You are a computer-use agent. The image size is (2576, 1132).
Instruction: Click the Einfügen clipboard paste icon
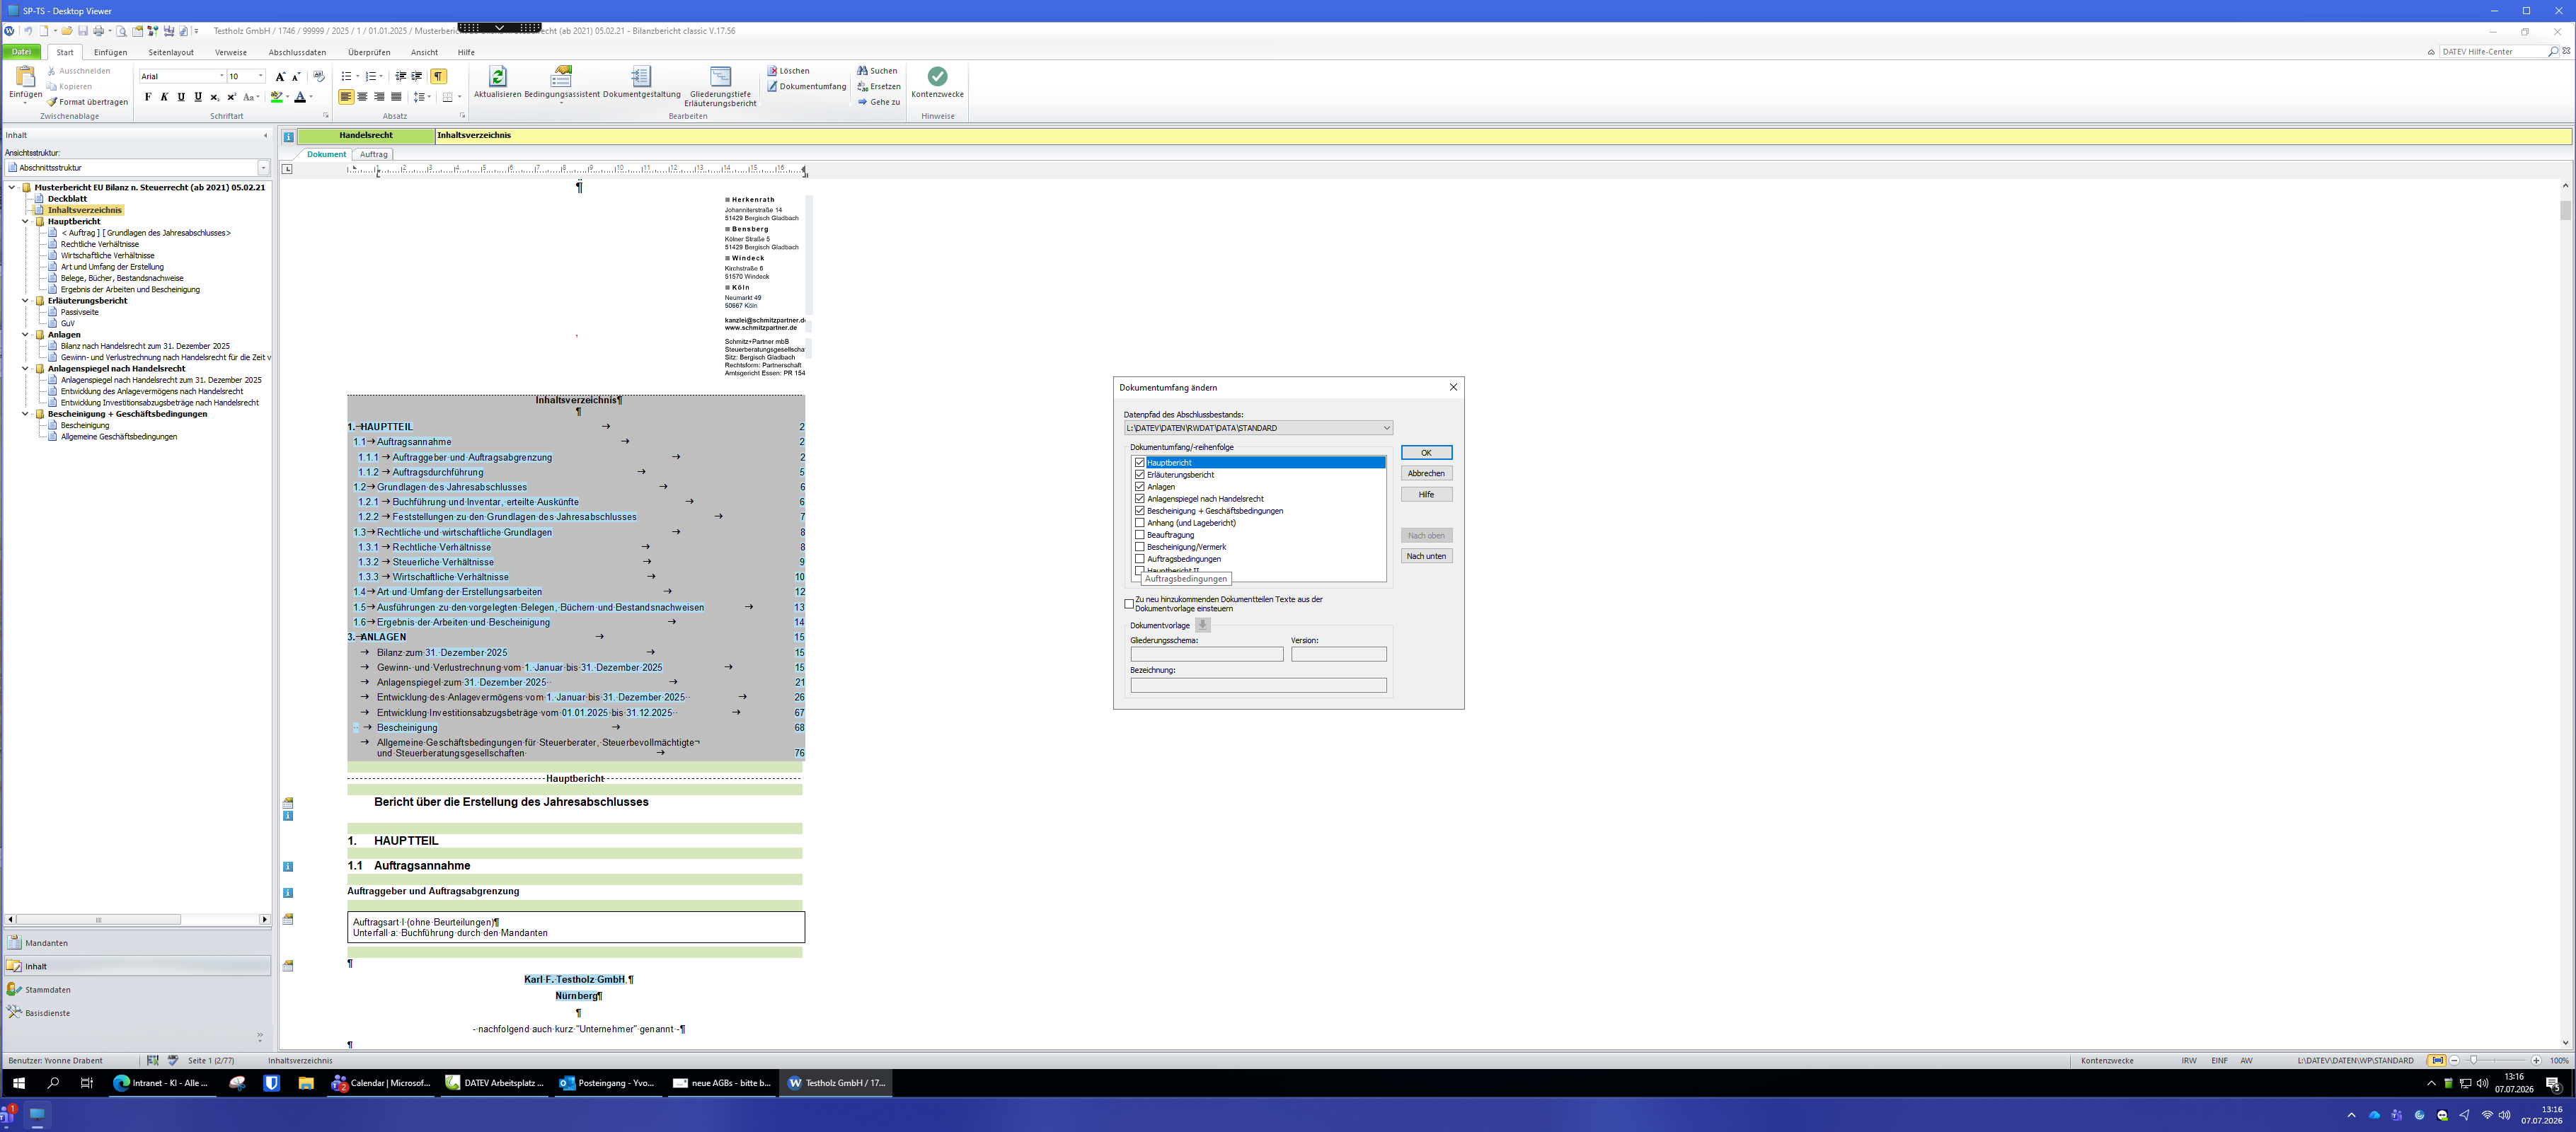pos(25,77)
